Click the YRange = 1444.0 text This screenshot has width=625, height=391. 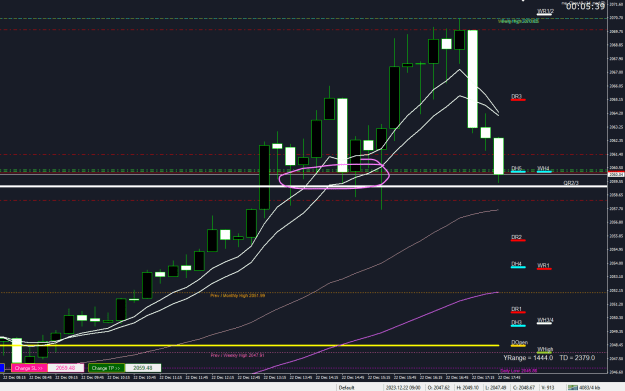tap(528, 358)
